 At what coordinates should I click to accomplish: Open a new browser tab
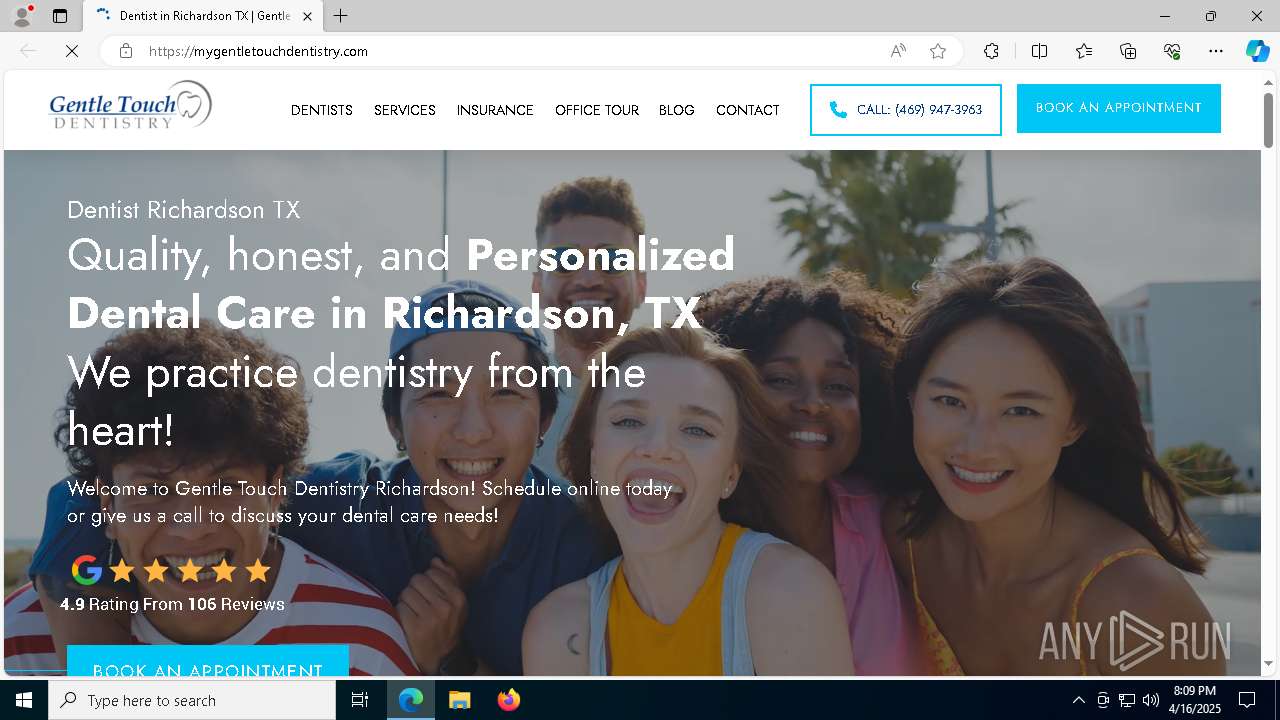[341, 16]
